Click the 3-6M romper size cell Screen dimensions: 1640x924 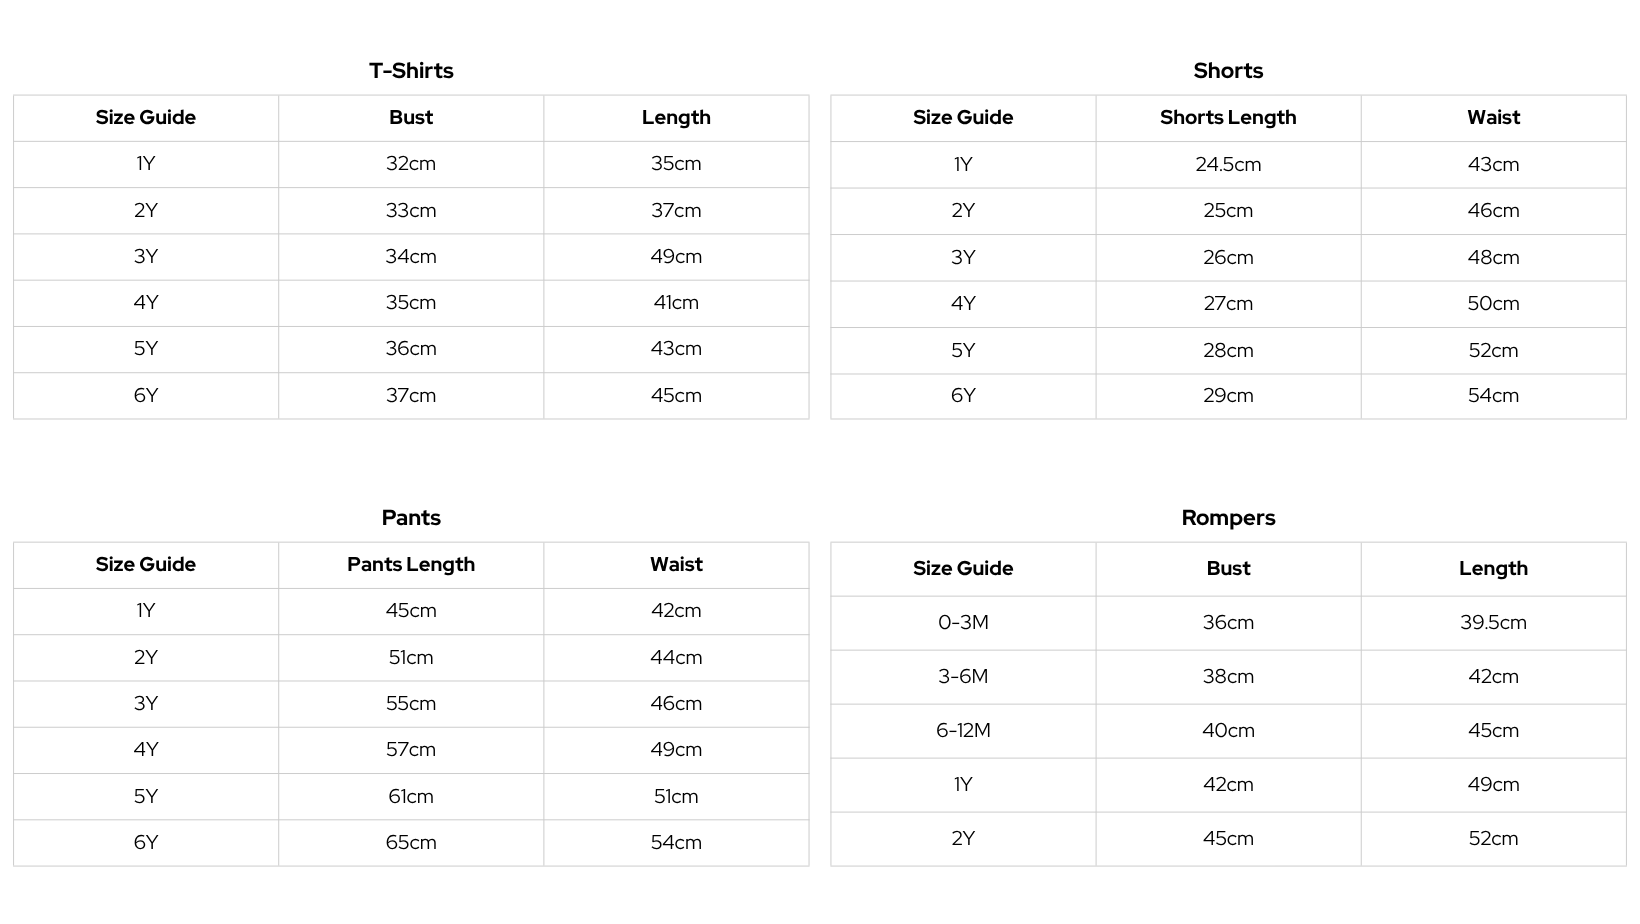point(963,677)
